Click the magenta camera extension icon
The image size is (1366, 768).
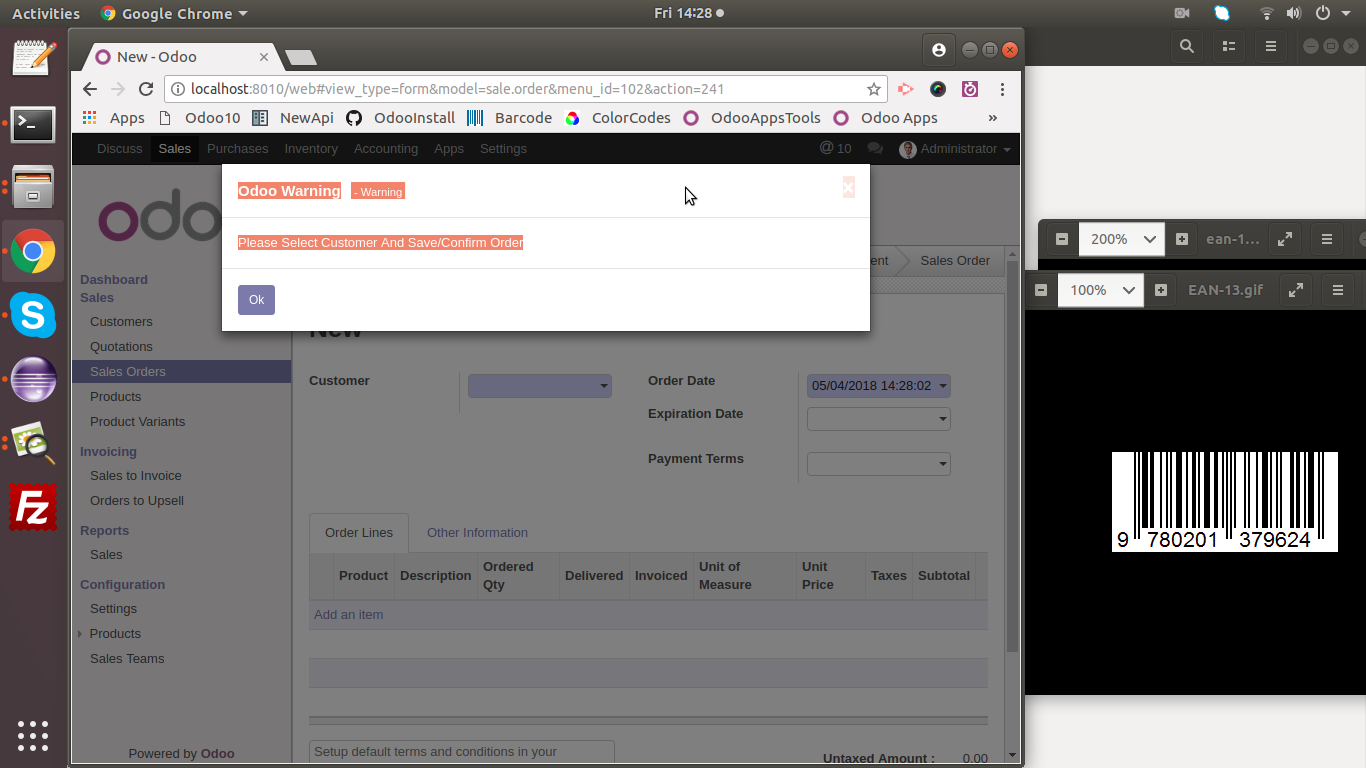(x=970, y=89)
